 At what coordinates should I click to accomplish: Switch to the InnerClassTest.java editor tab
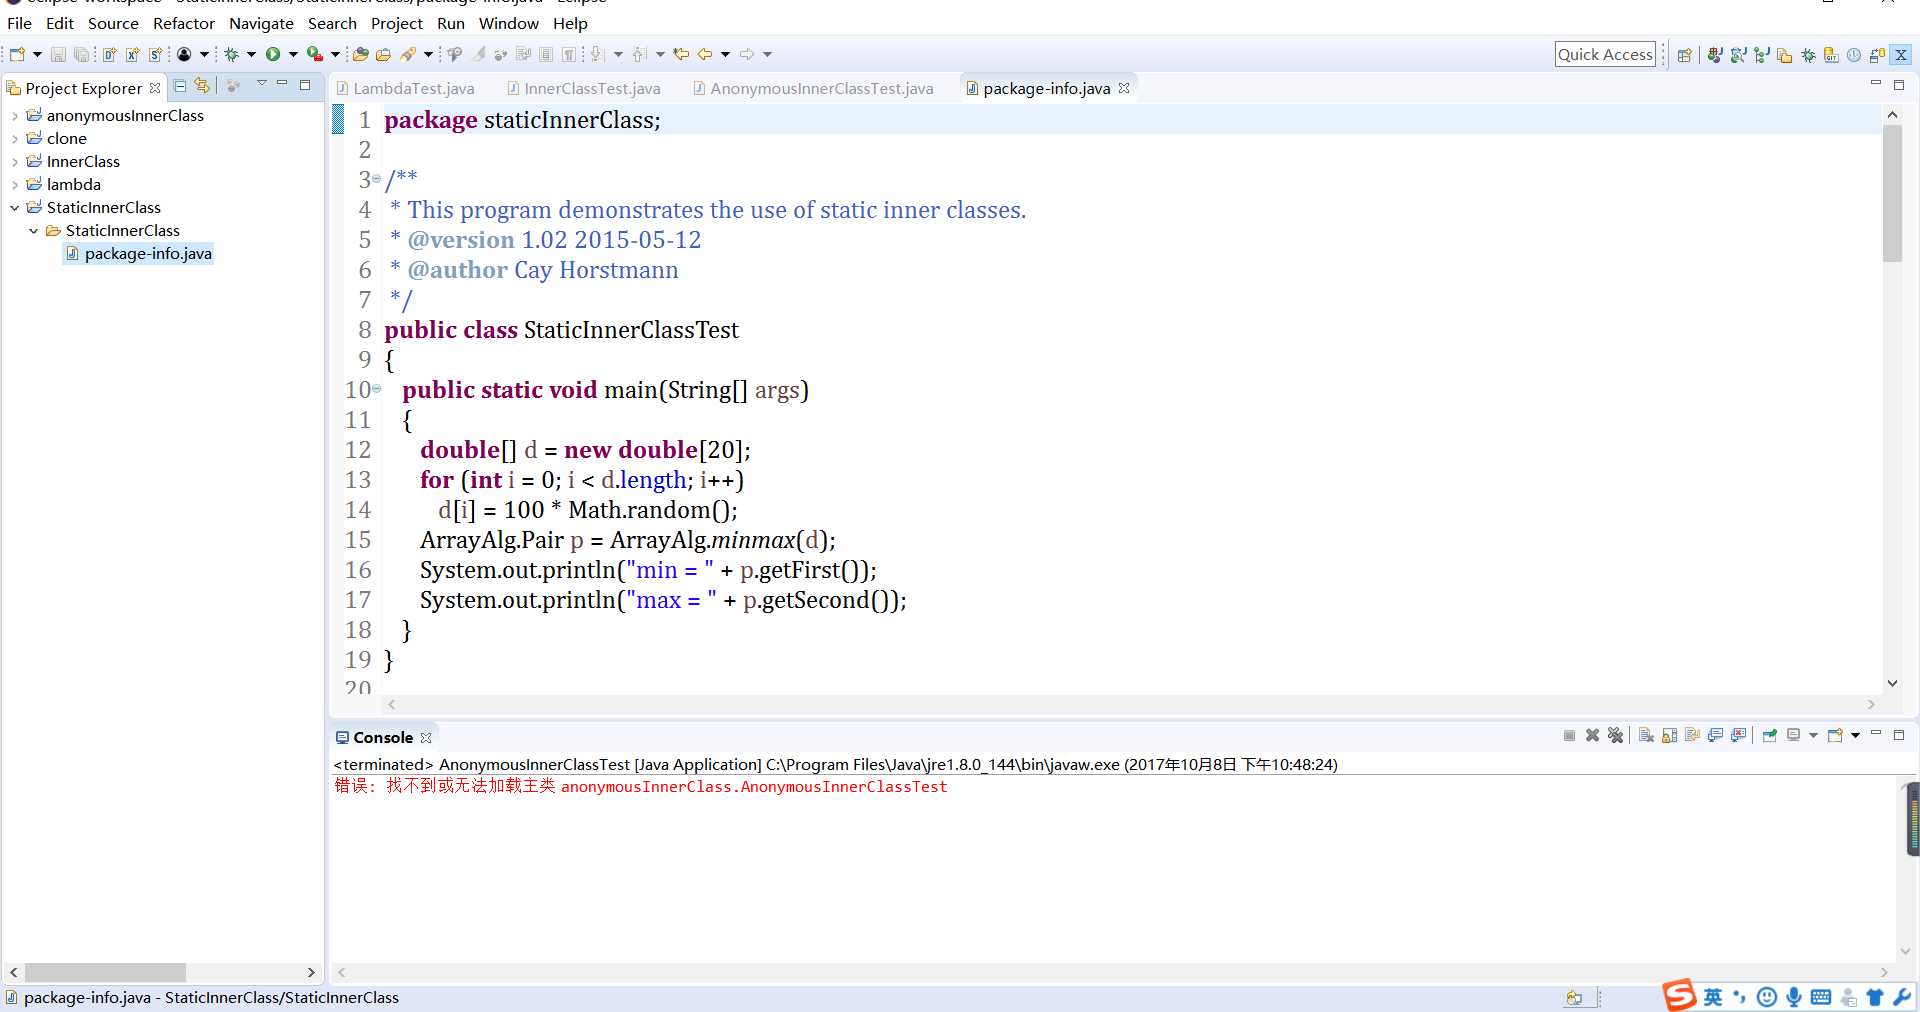(x=583, y=88)
